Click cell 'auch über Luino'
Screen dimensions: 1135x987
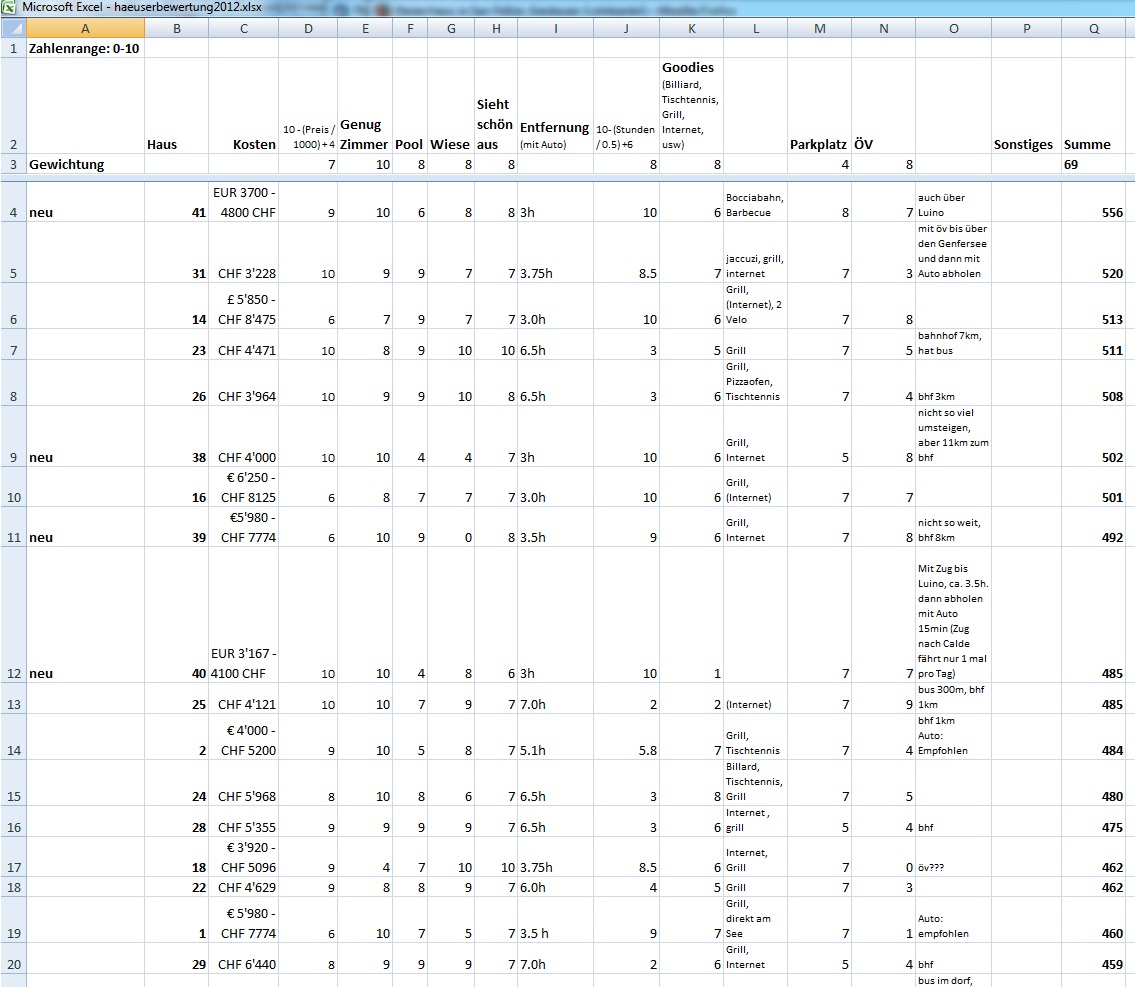[x=953, y=202]
